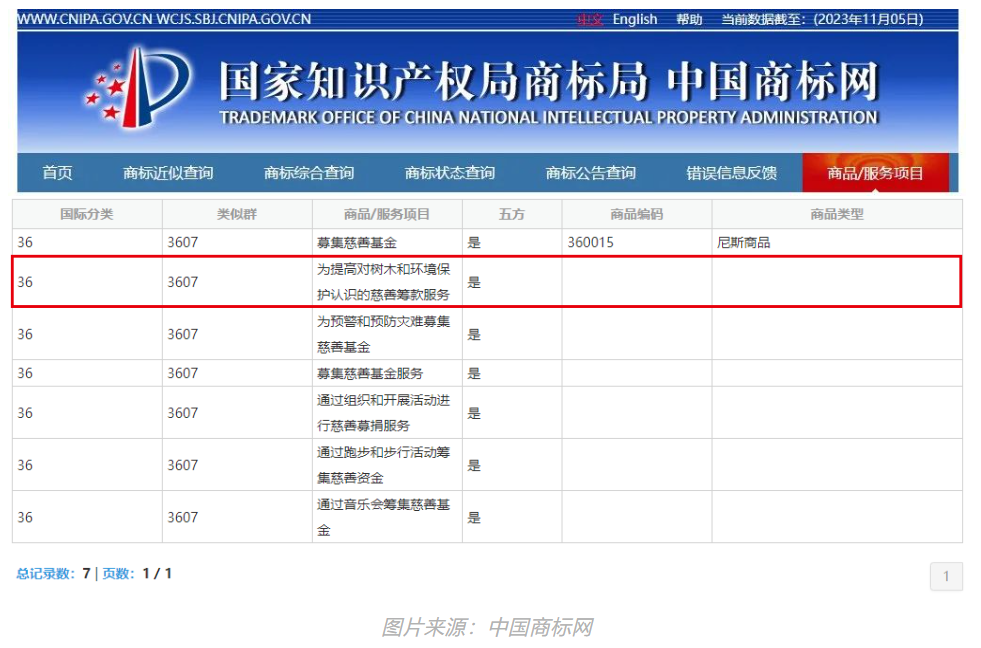Viewport: 981px width, 648px height.
Task: Select the 中文 language option
Action: [x=589, y=19]
